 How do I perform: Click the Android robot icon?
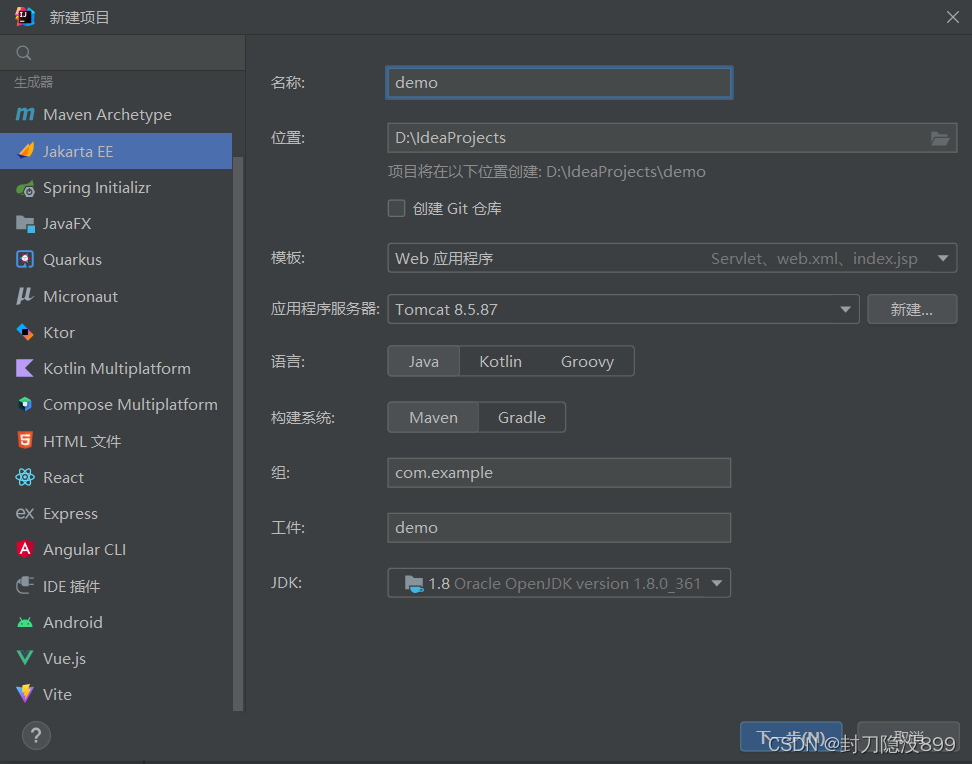pyautogui.click(x=25, y=622)
